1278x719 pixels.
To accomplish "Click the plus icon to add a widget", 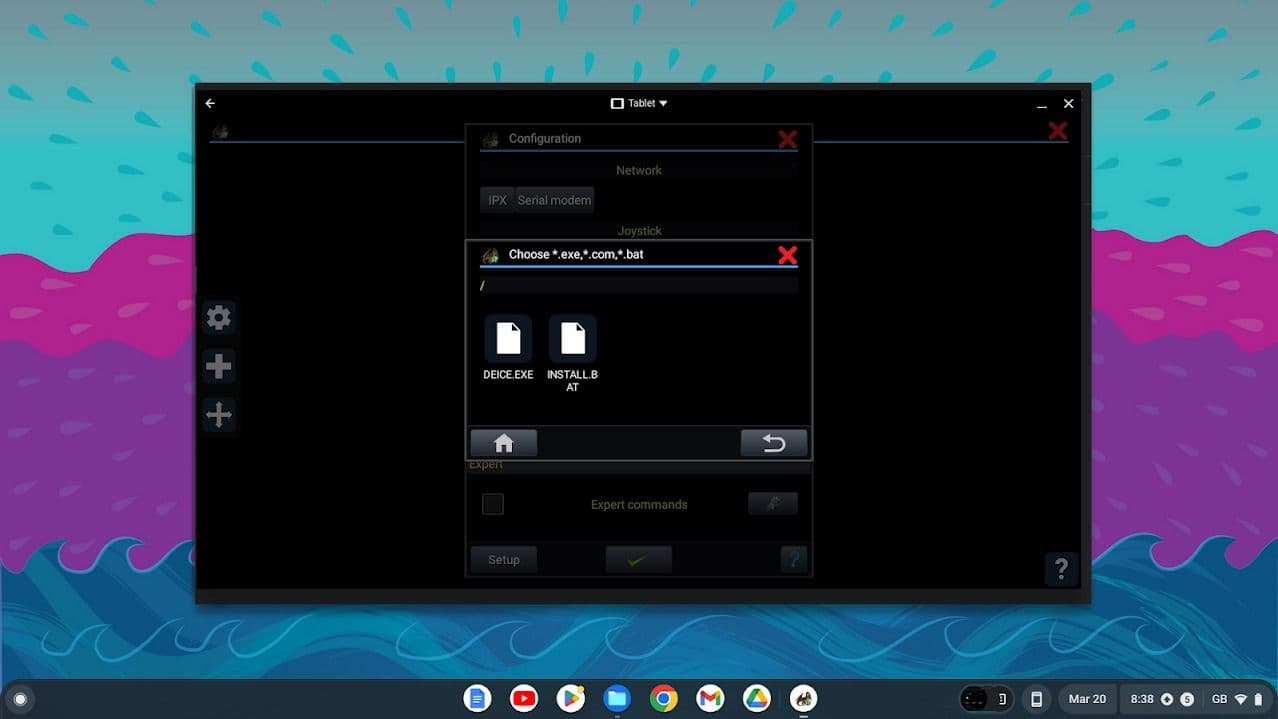I will (218, 366).
